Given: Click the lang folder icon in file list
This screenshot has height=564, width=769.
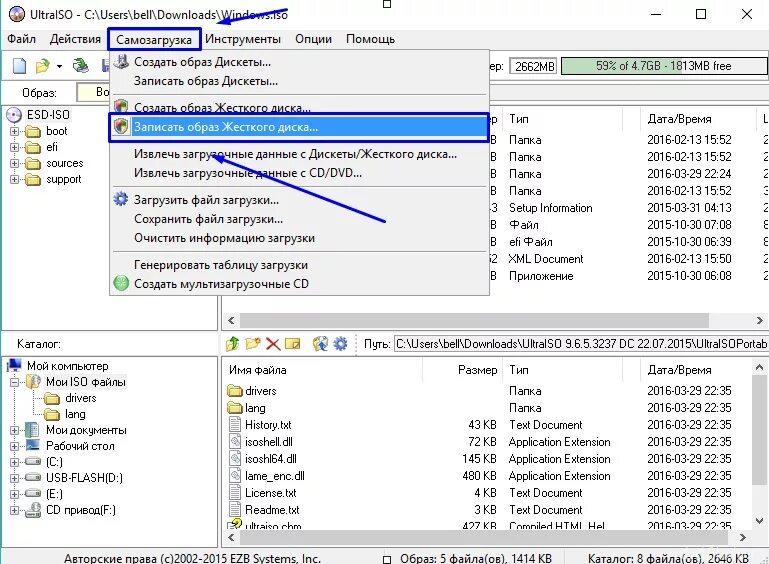Looking at the screenshot, I should pos(235,408).
